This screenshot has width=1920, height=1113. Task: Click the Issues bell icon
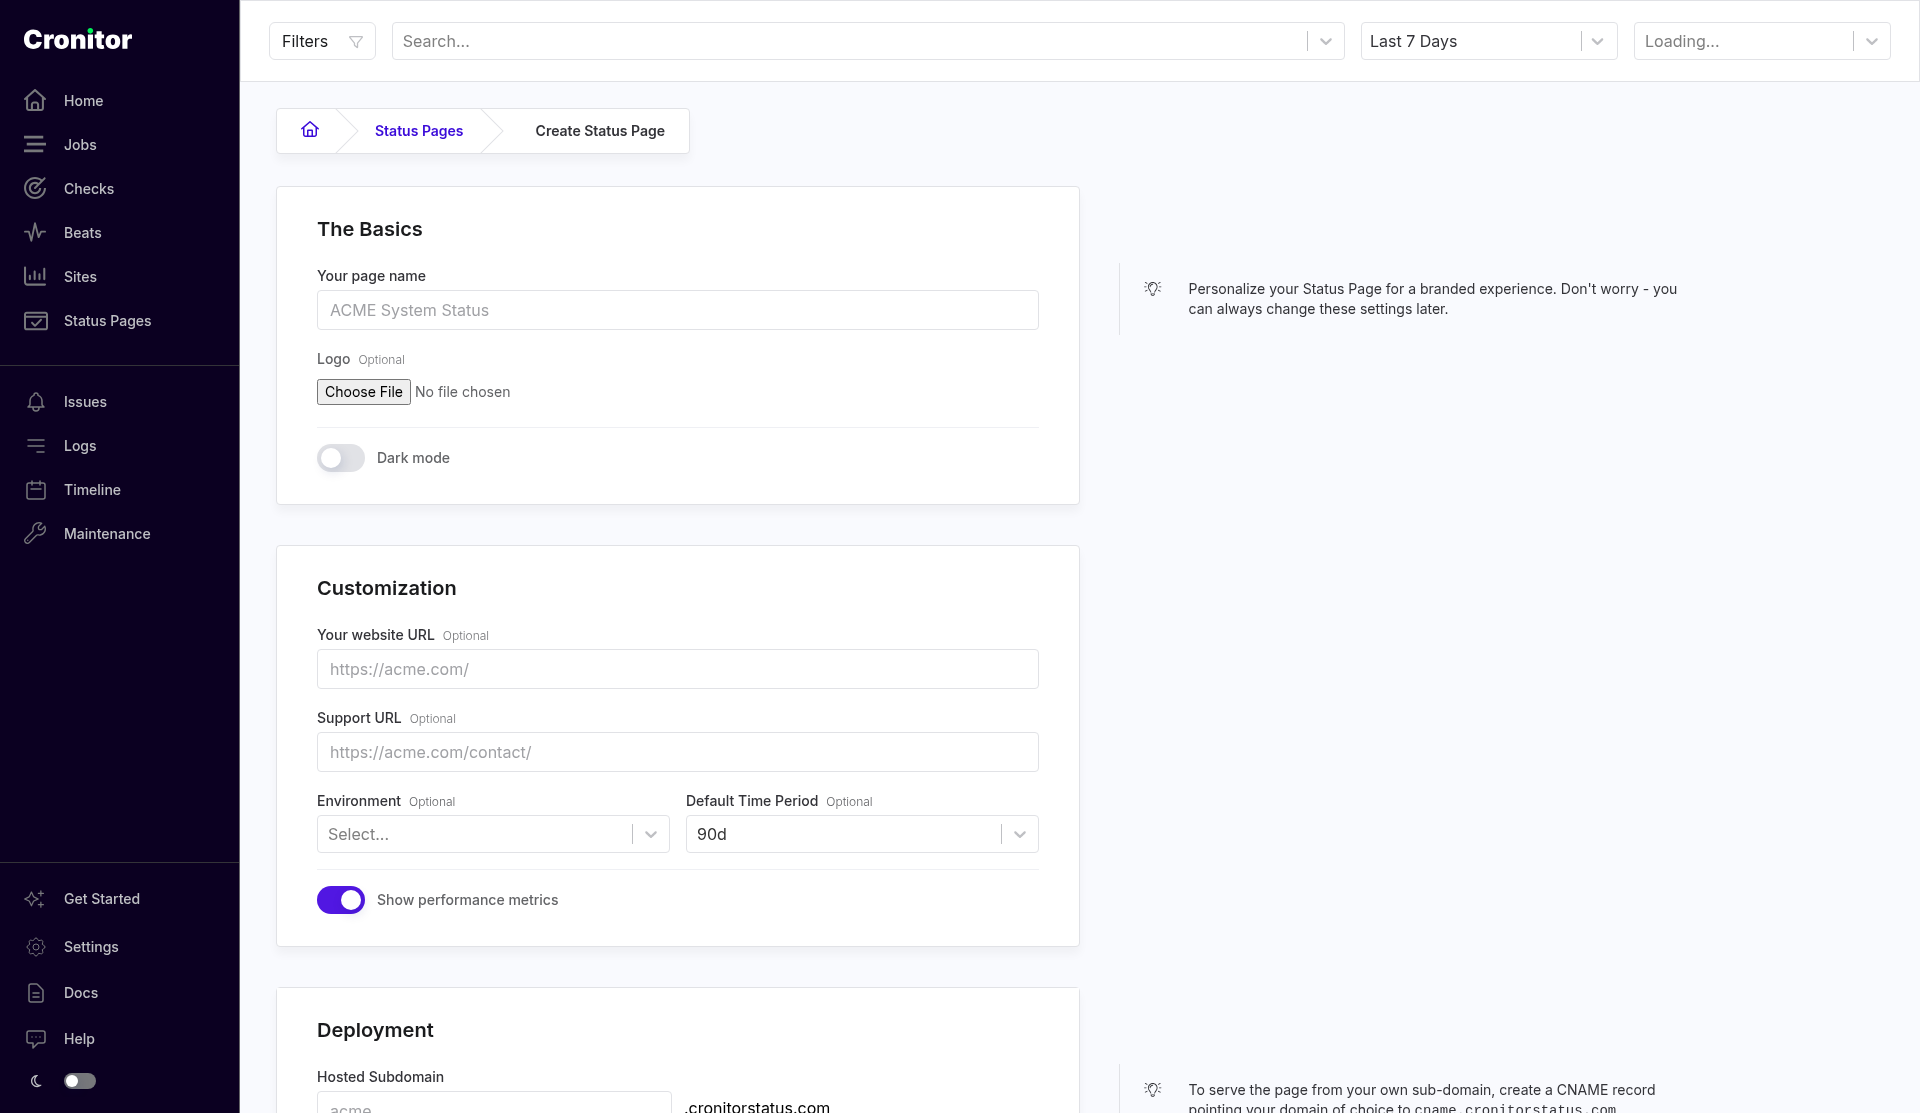pyautogui.click(x=36, y=402)
